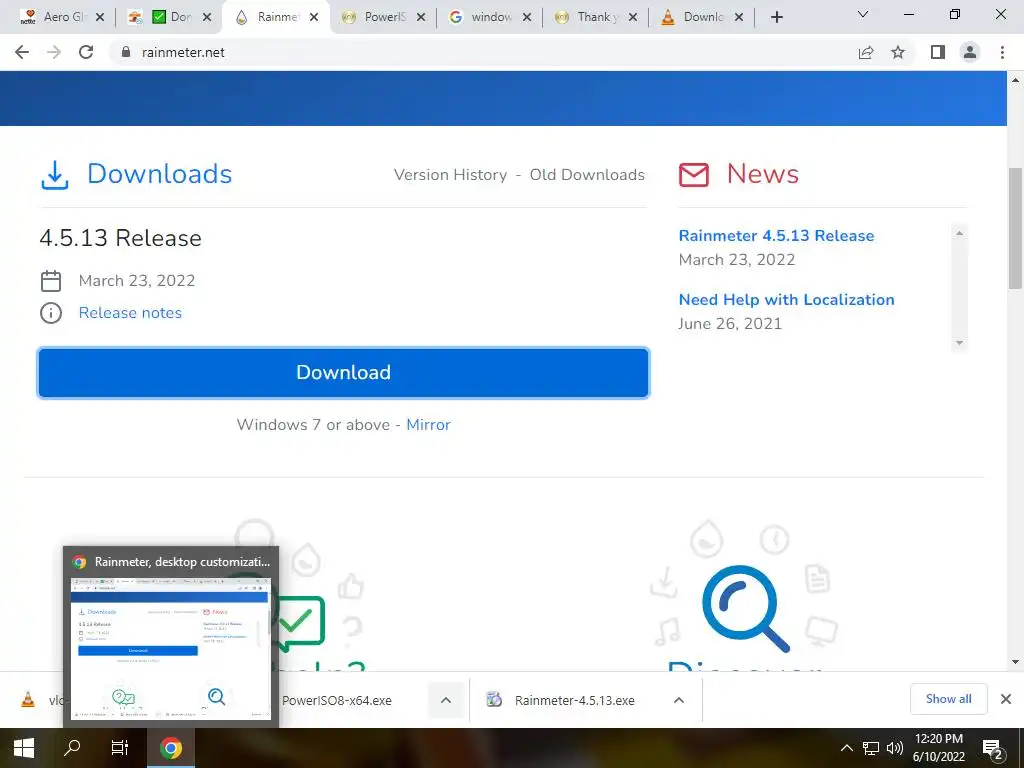Click the News envelope icon
Screen dimensions: 1024x768
tap(694, 175)
